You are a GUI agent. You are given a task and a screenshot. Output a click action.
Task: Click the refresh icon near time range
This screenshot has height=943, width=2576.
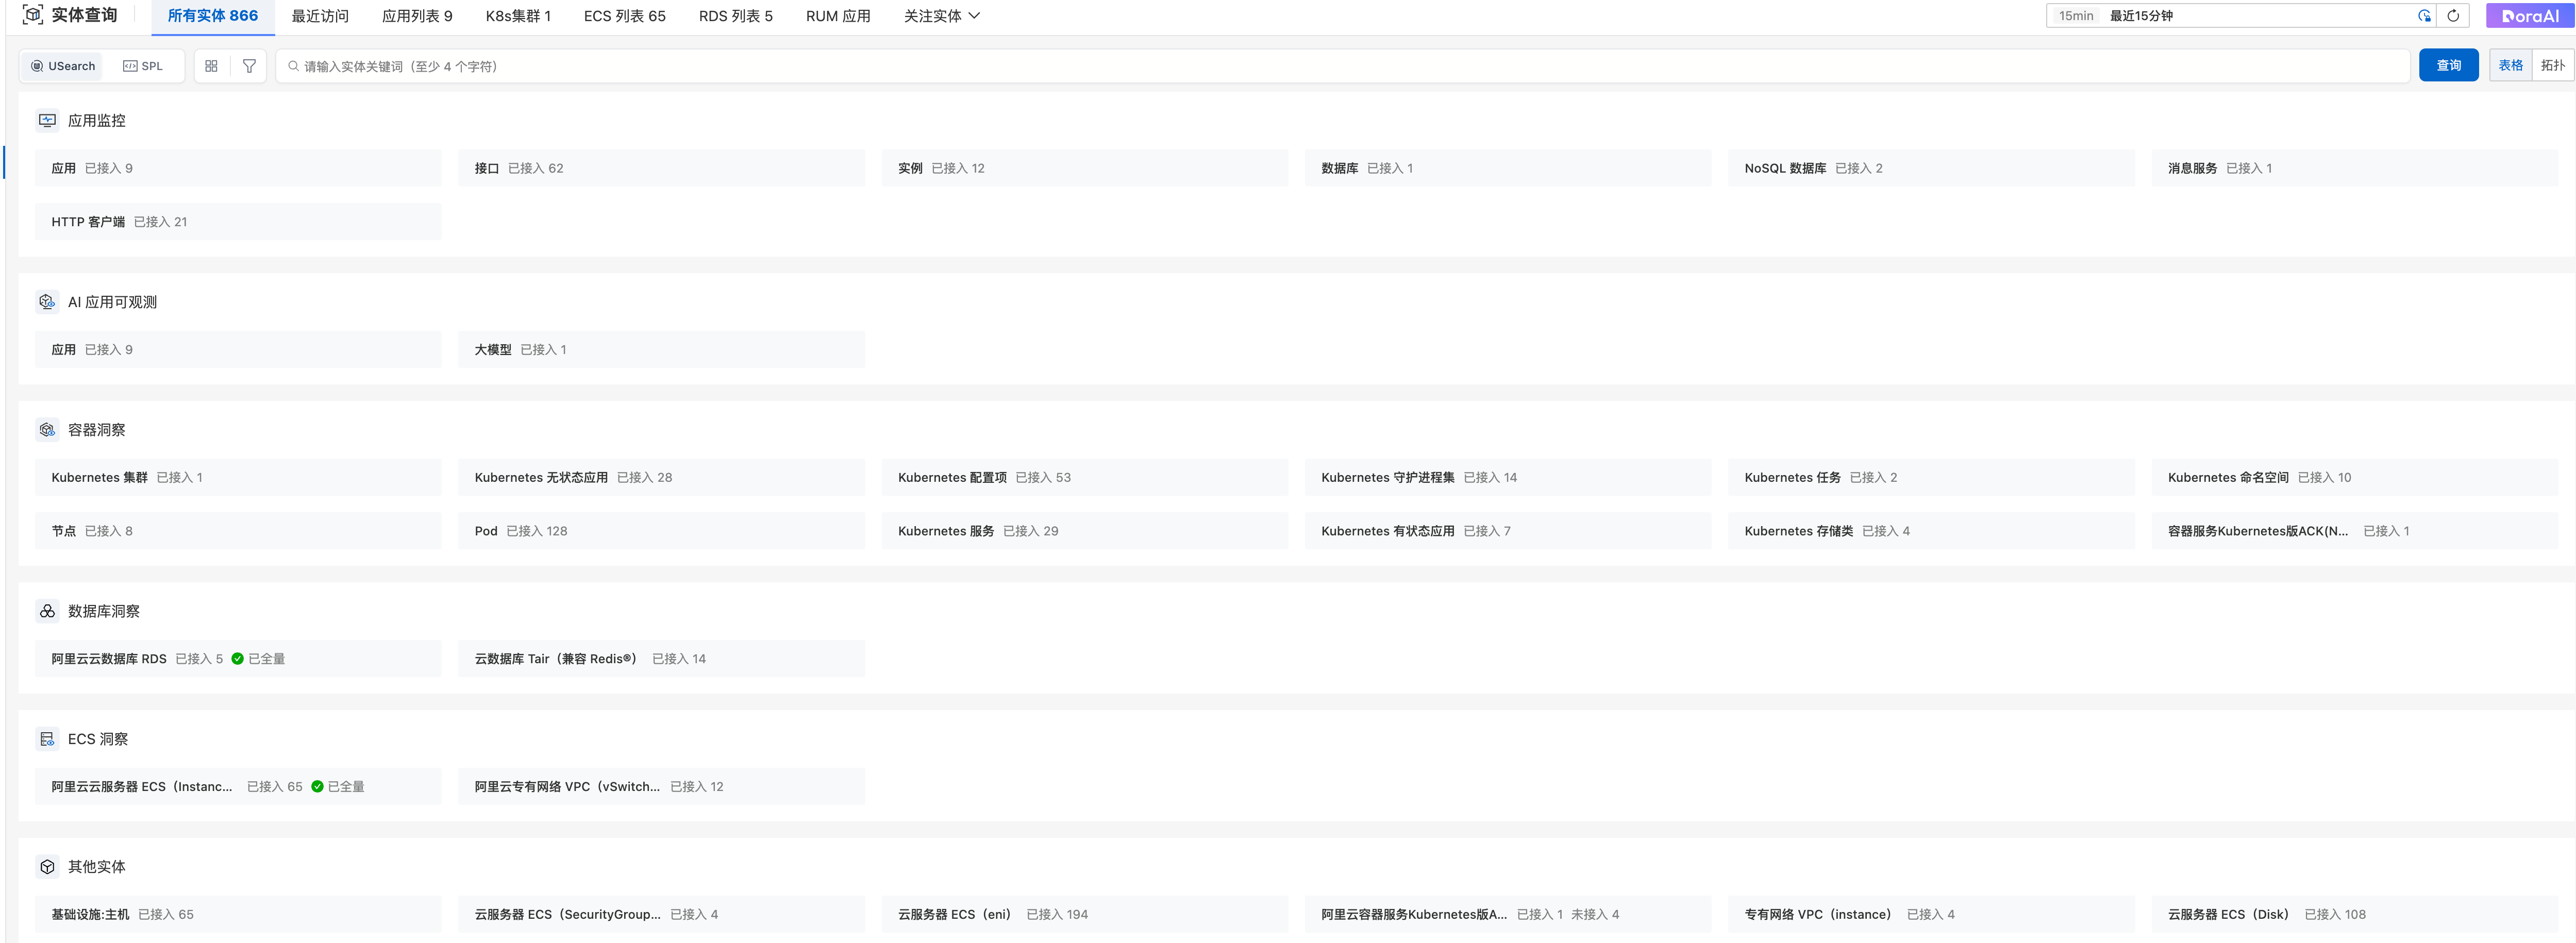coord(2452,16)
